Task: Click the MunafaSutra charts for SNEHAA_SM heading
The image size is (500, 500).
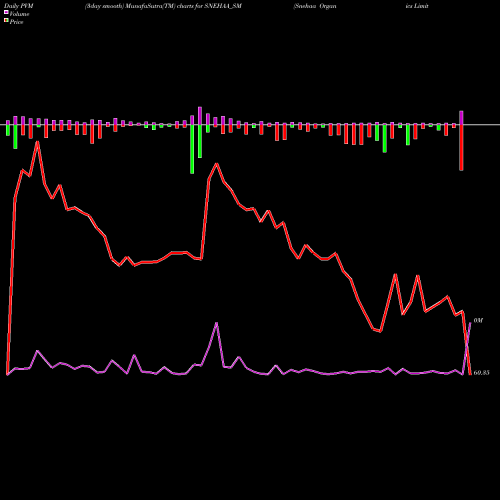Action: click(163, 6)
